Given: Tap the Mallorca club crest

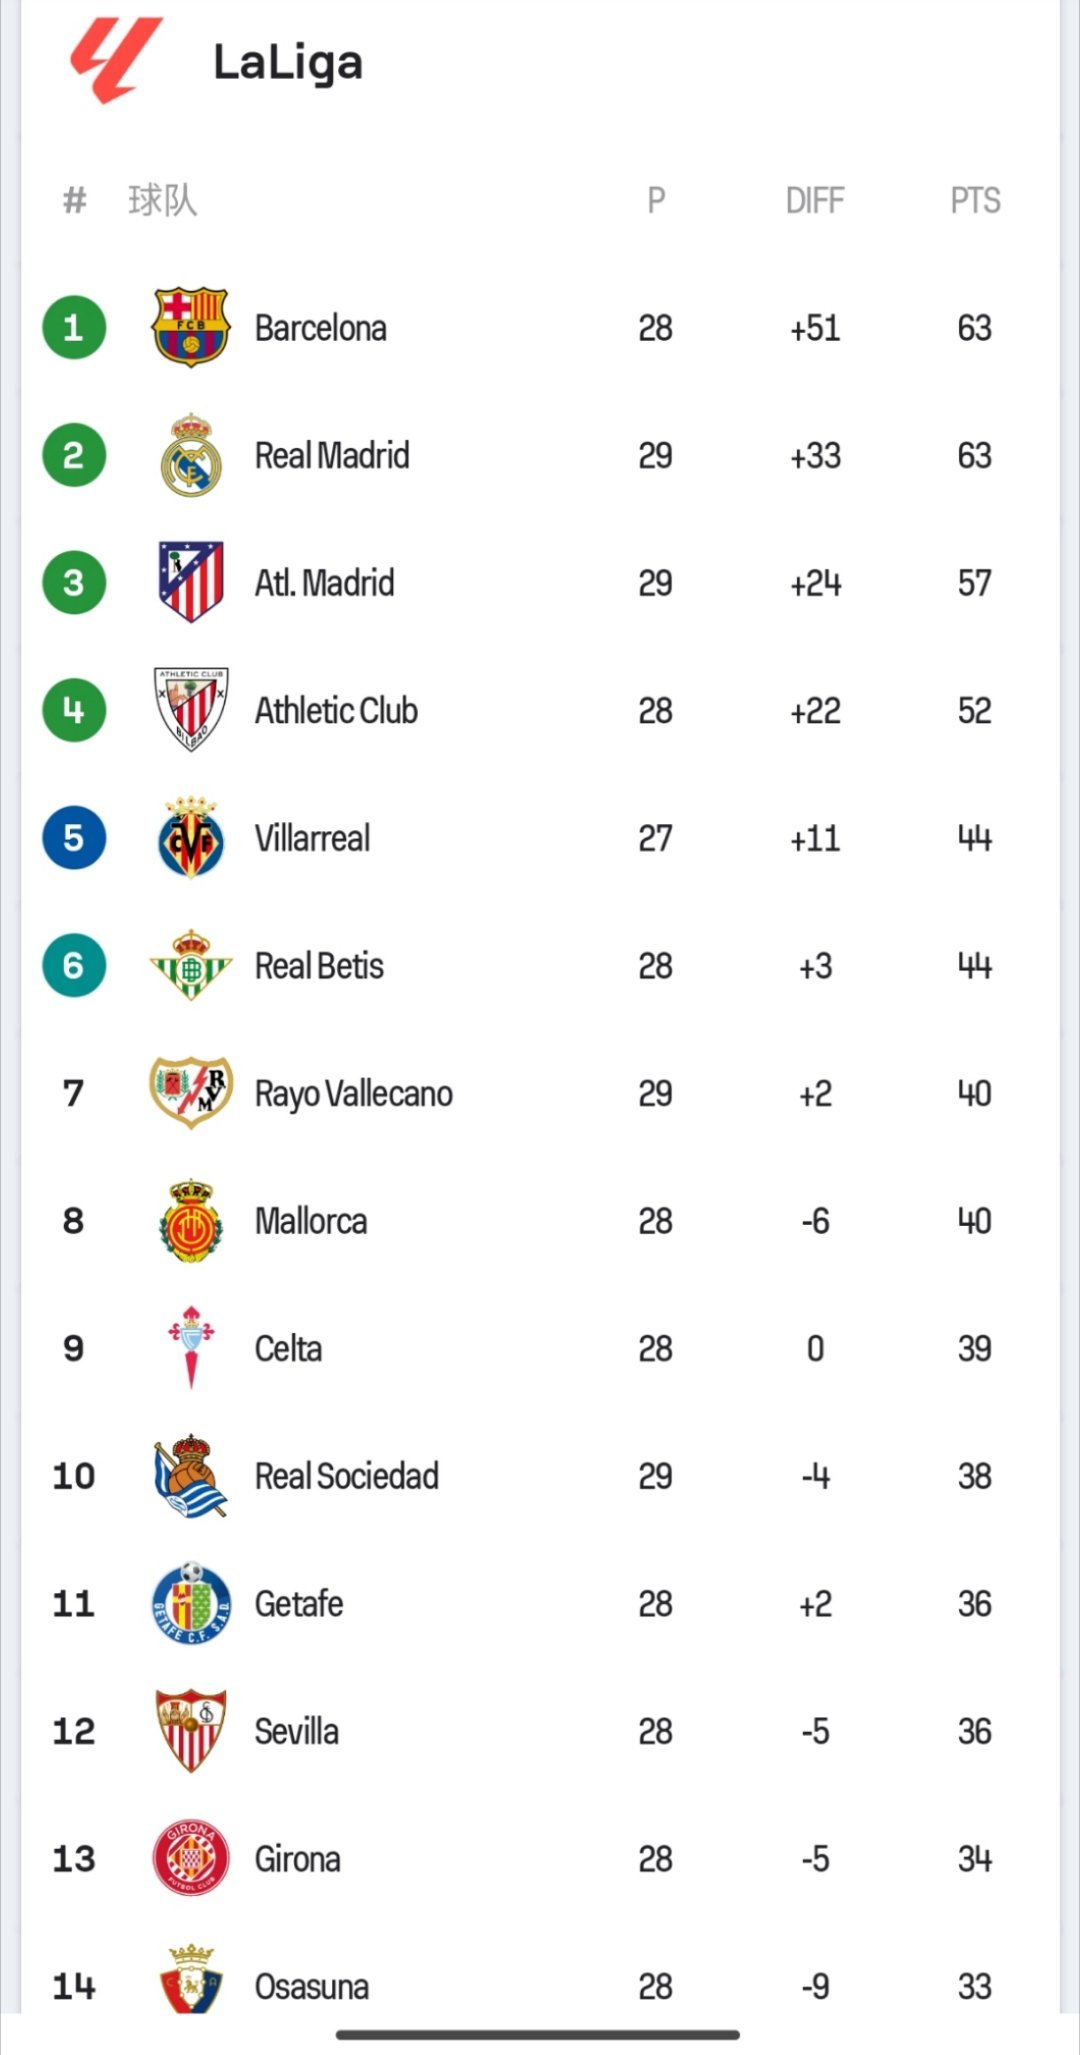Looking at the screenshot, I should point(190,1220).
